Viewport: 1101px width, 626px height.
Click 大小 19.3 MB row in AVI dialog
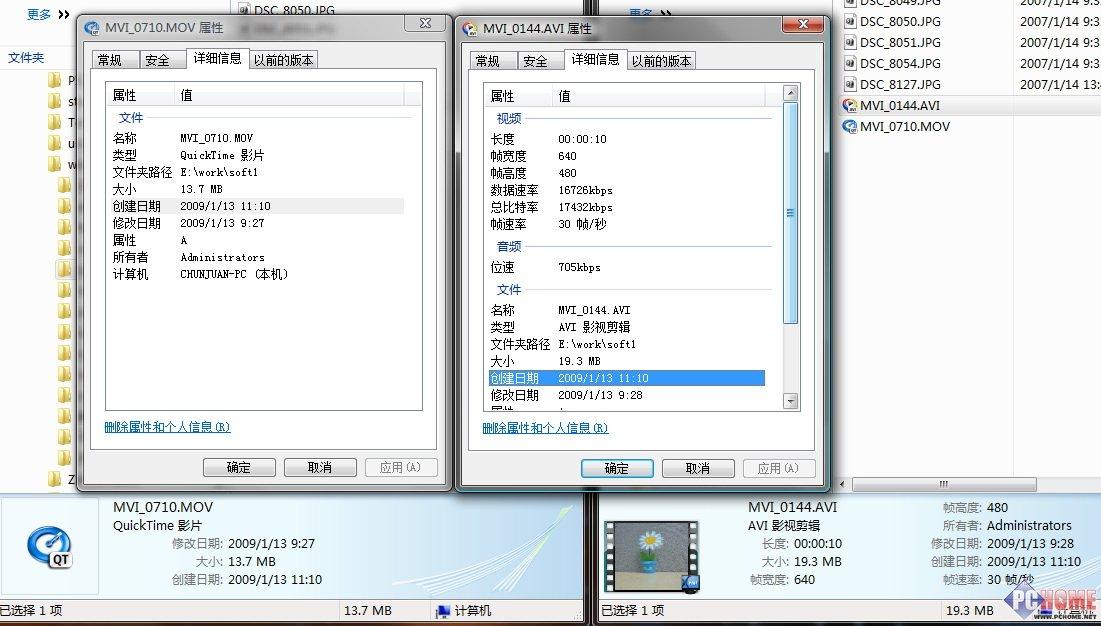[626, 361]
